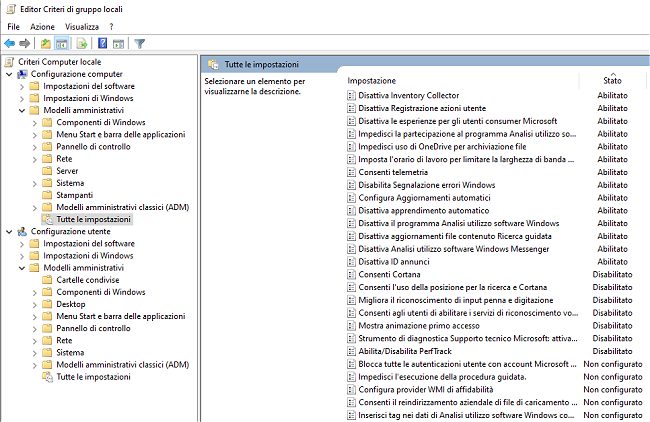Open the File menu

click(13, 27)
